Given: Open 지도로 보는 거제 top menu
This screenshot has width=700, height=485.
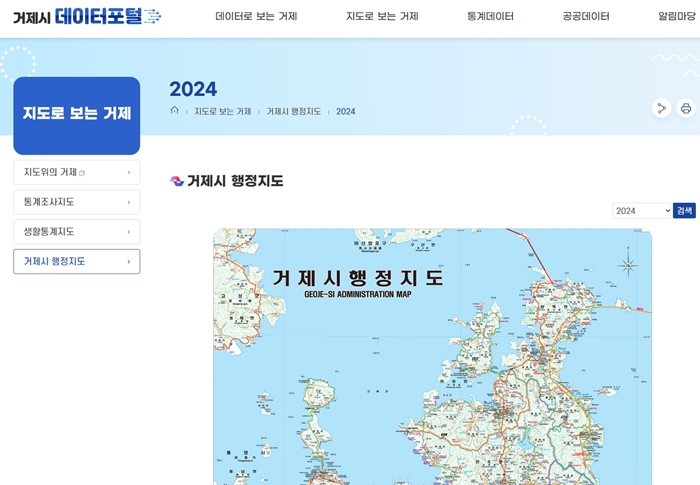Looking at the screenshot, I should [x=382, y=17].
